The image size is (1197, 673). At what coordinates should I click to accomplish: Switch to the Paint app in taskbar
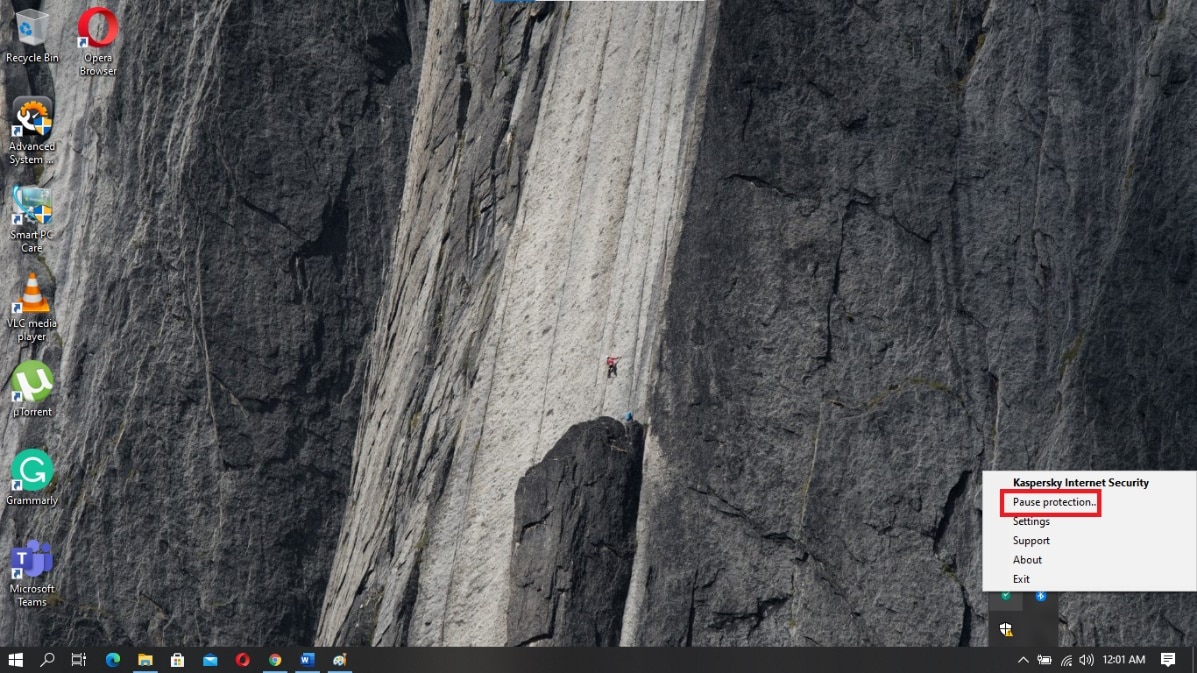(x=340, y=660)
